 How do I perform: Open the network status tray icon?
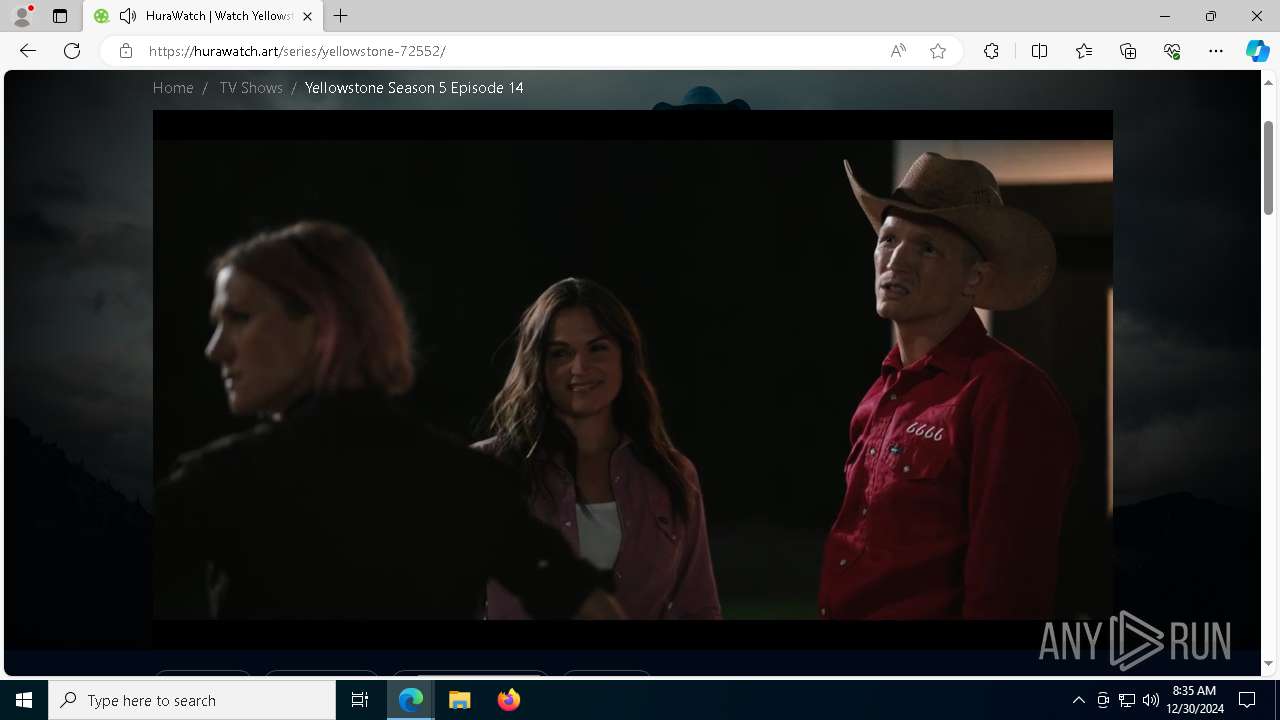pos(1127,700)
